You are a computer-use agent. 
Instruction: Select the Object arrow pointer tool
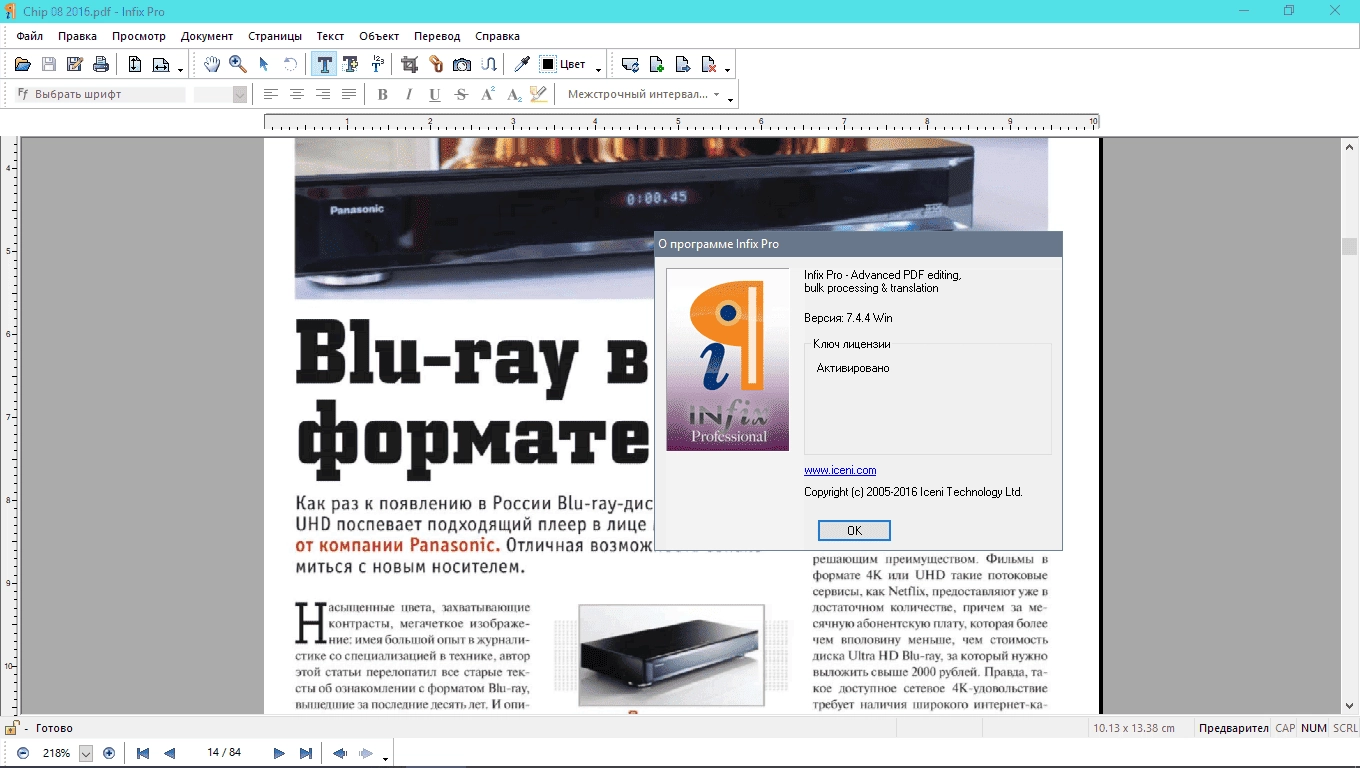click(264, 64)
